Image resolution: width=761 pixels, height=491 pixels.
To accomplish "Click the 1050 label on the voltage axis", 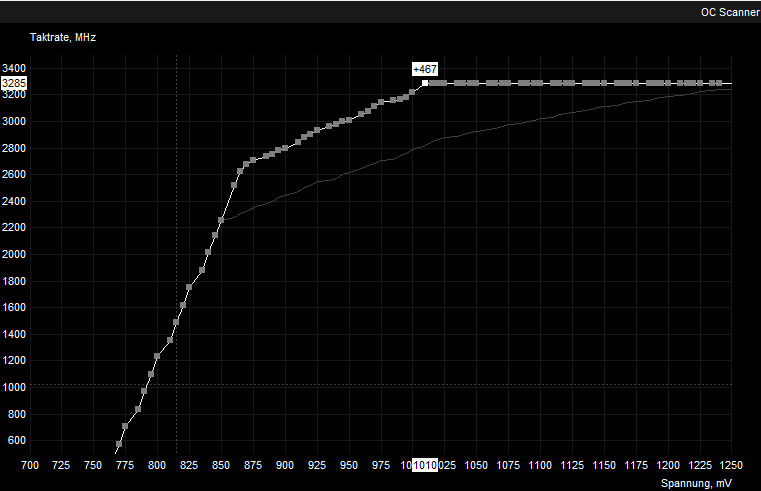I will (476, 465).
